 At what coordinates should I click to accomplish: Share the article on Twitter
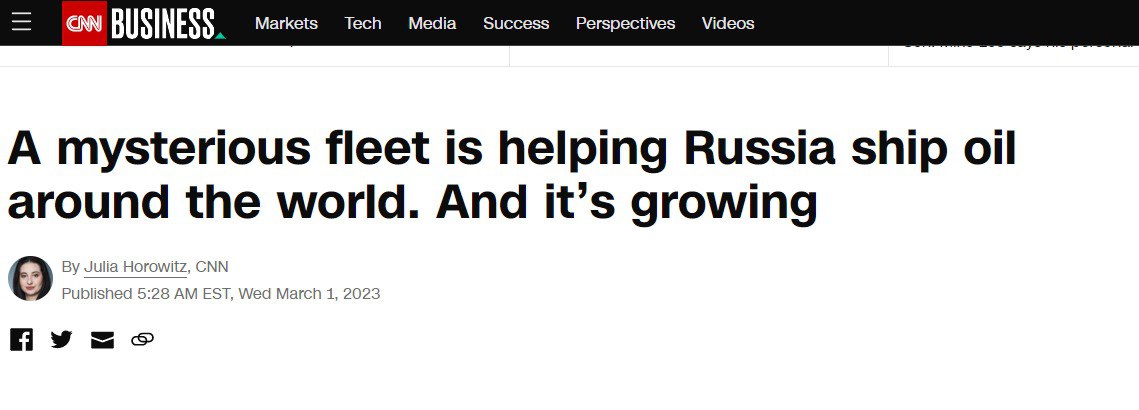(x=61, y=339)
